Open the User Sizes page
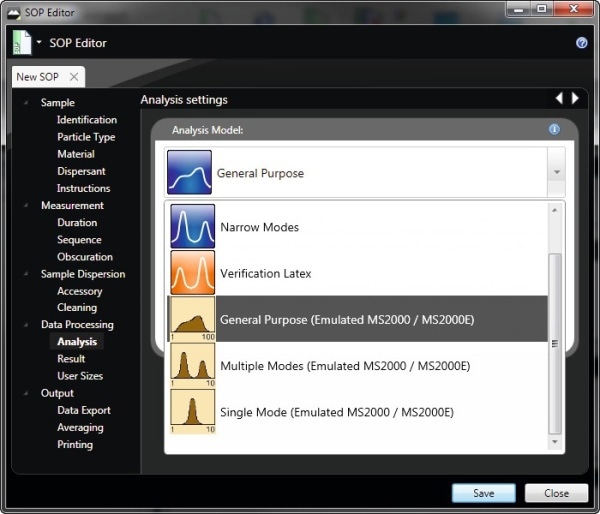This screenshot has width=600, height=514. click(80, 376)
